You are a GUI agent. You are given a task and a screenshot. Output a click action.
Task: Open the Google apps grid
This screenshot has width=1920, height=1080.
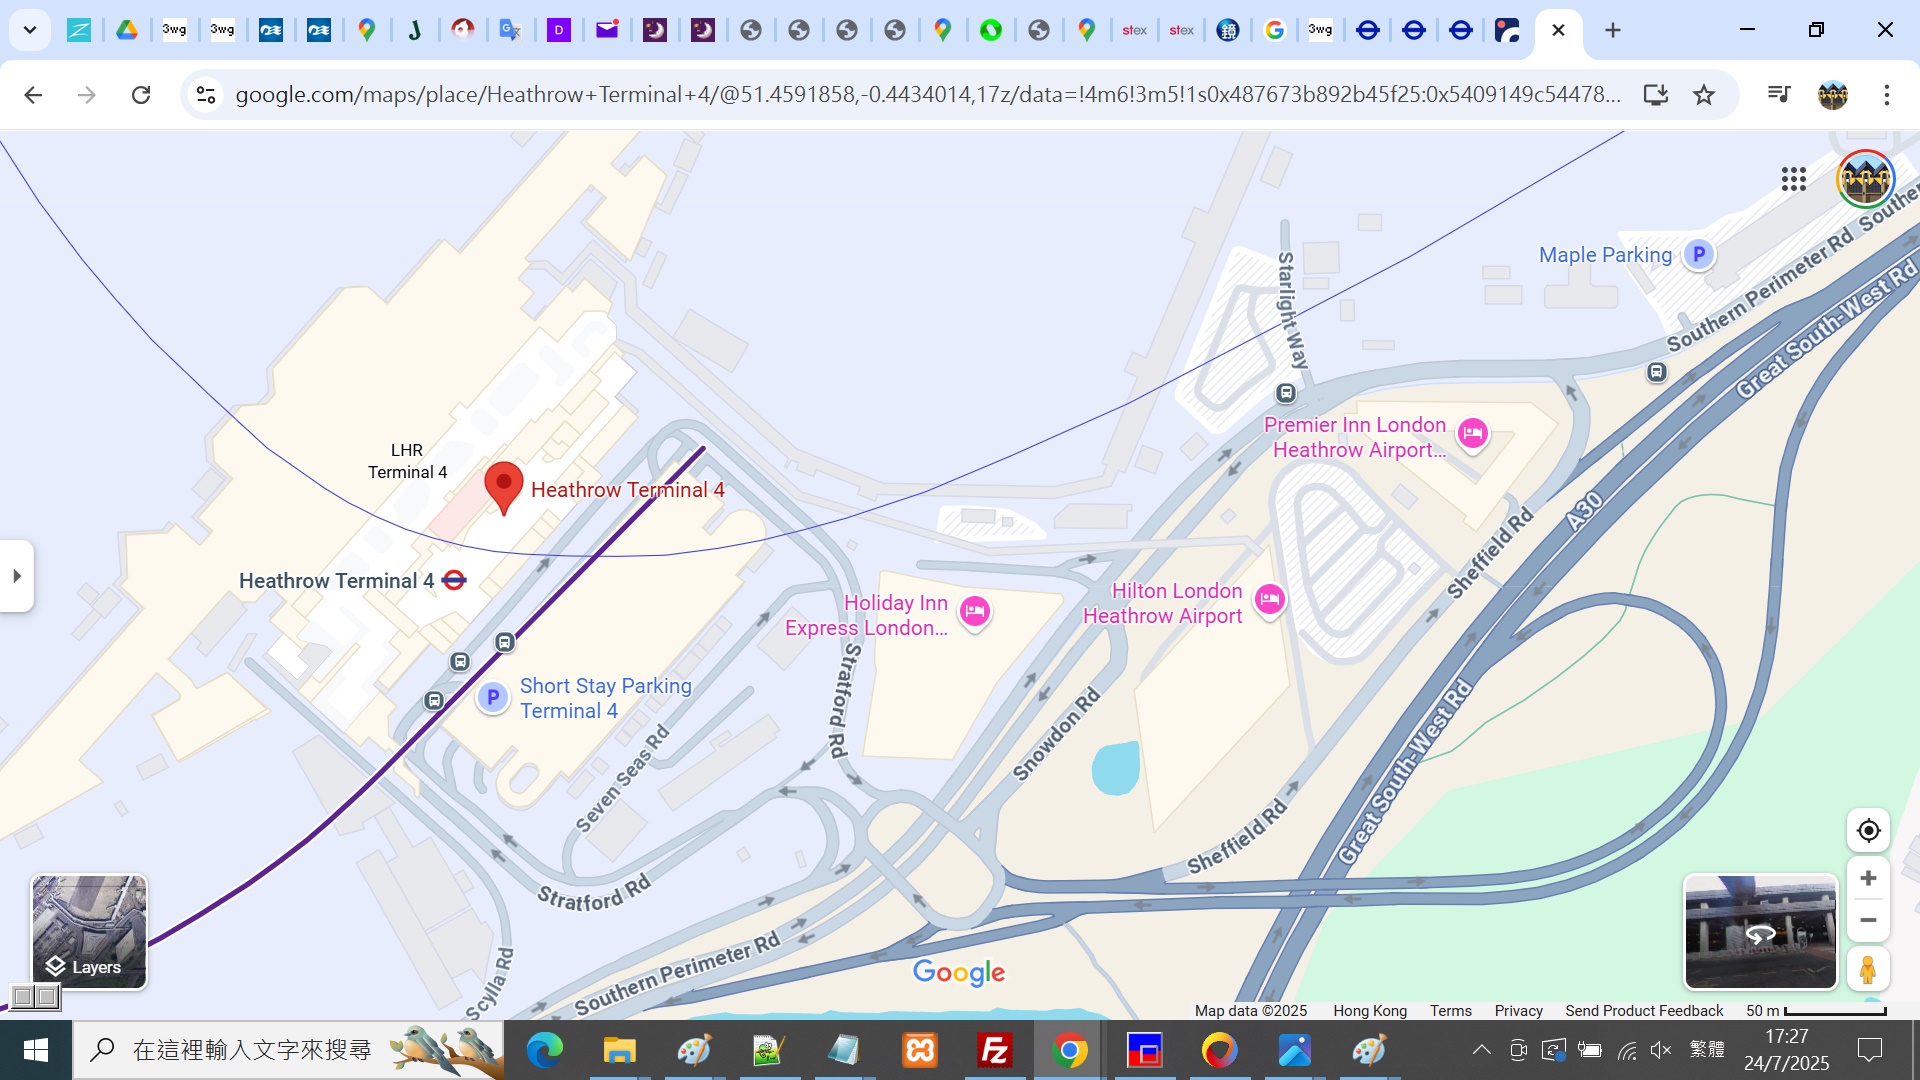[x=1794, y=179]
